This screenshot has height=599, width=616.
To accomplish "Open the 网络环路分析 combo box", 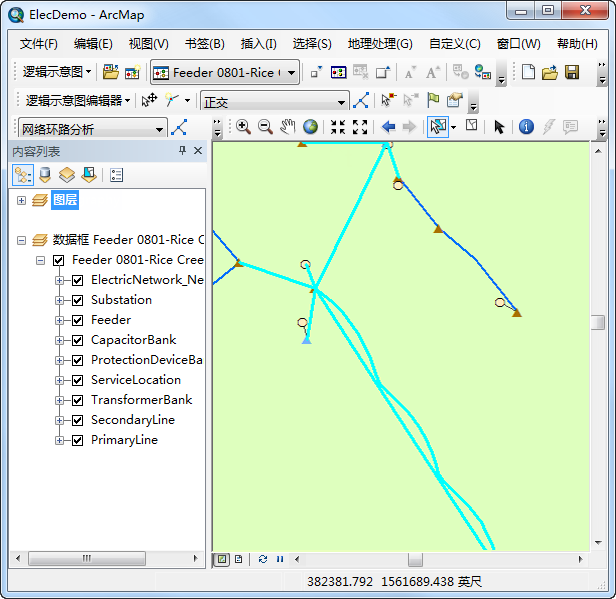I will [x=160, y=128].
